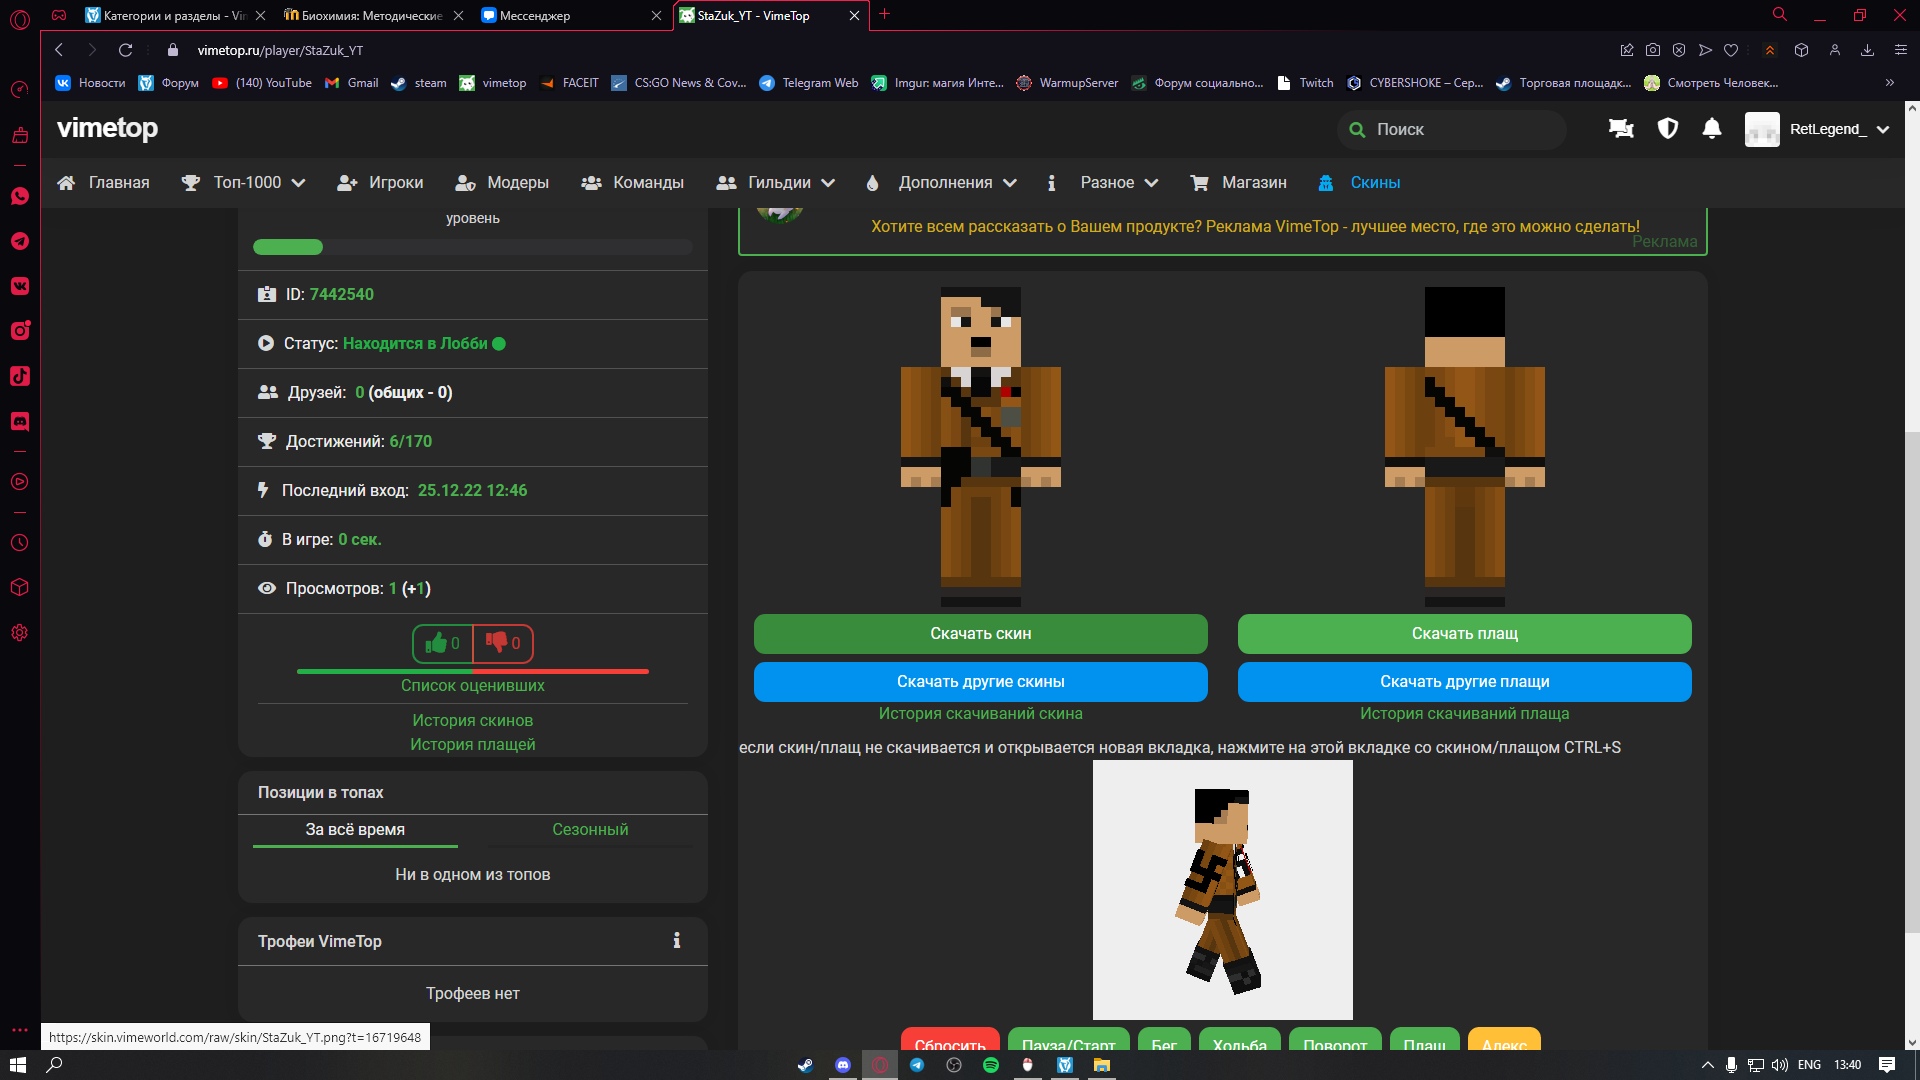Reload the page with the refresh icon

pos(125,50)
